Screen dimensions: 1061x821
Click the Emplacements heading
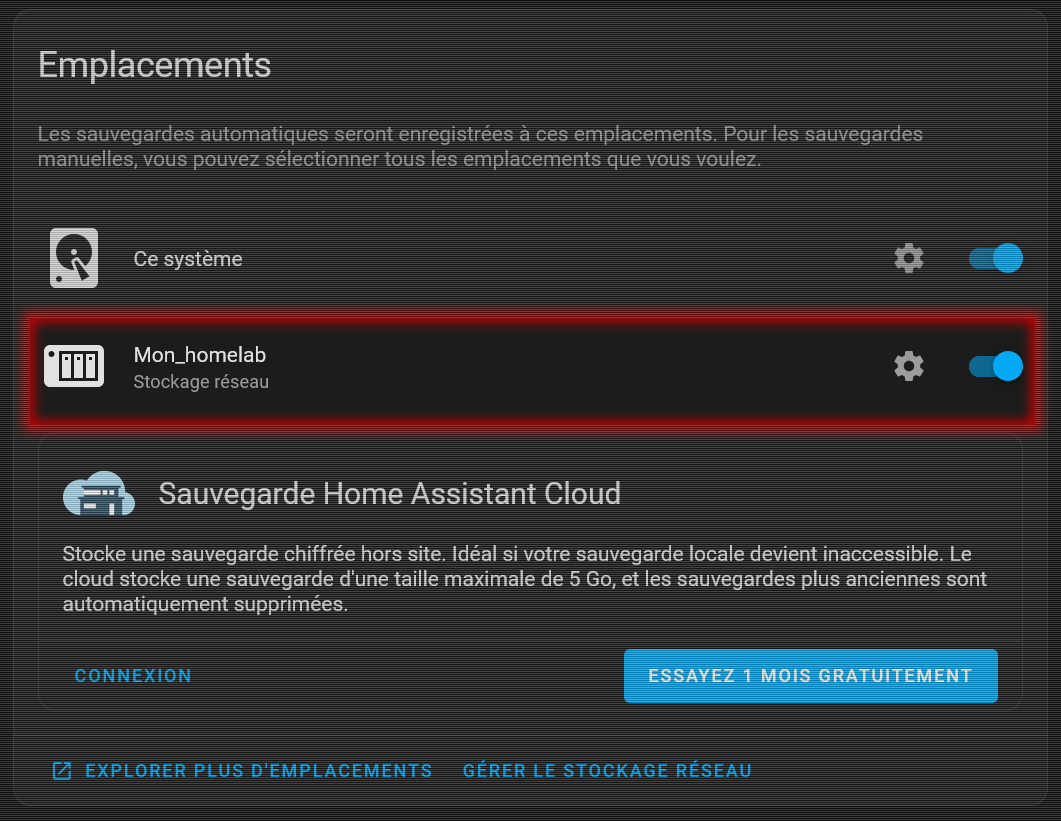[x=155, y=65]
